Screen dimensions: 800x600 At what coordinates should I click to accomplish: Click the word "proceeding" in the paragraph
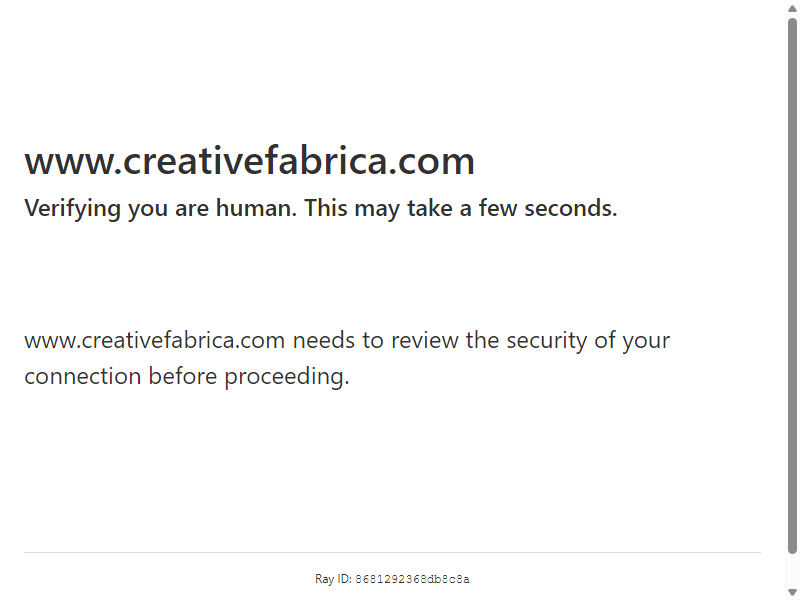tap(287, 378)
